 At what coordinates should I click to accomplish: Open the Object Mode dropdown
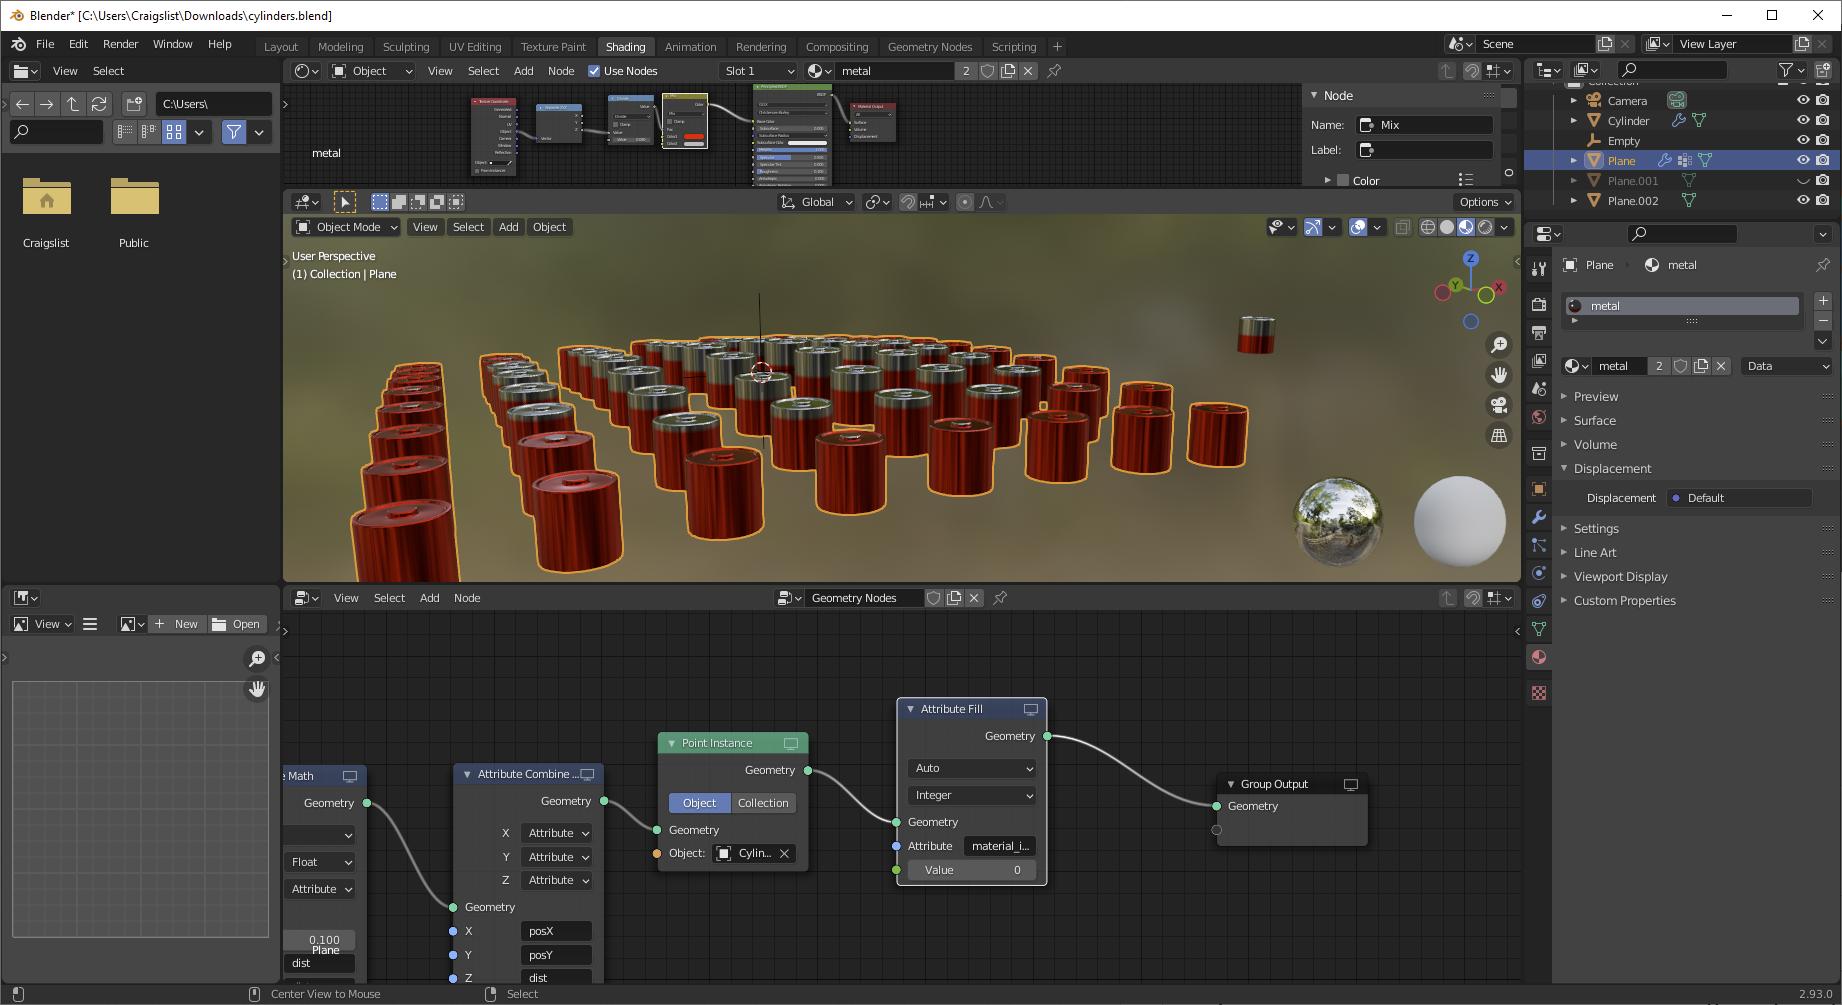344,227
